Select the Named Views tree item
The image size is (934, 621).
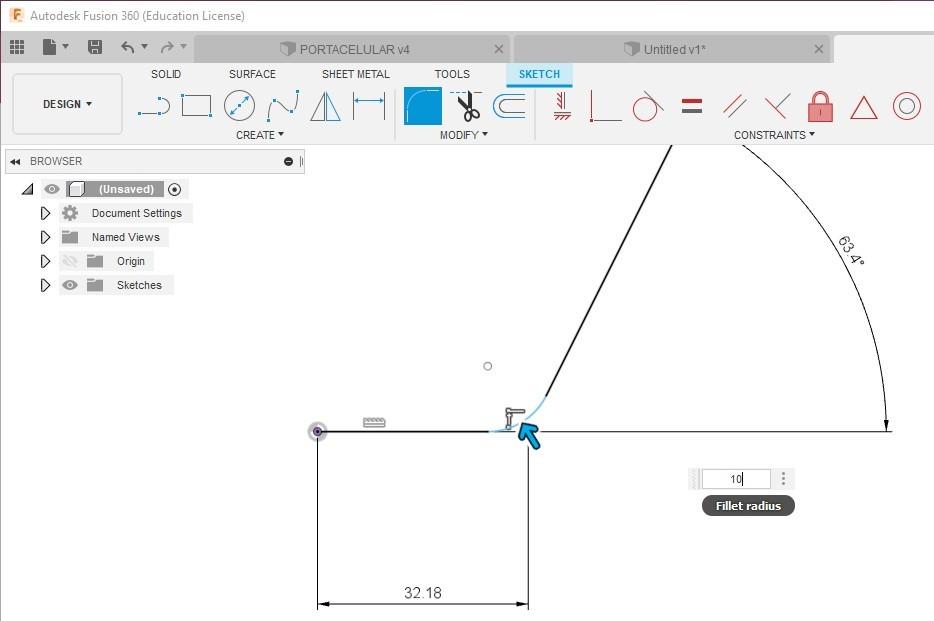[x=126, y=237]
